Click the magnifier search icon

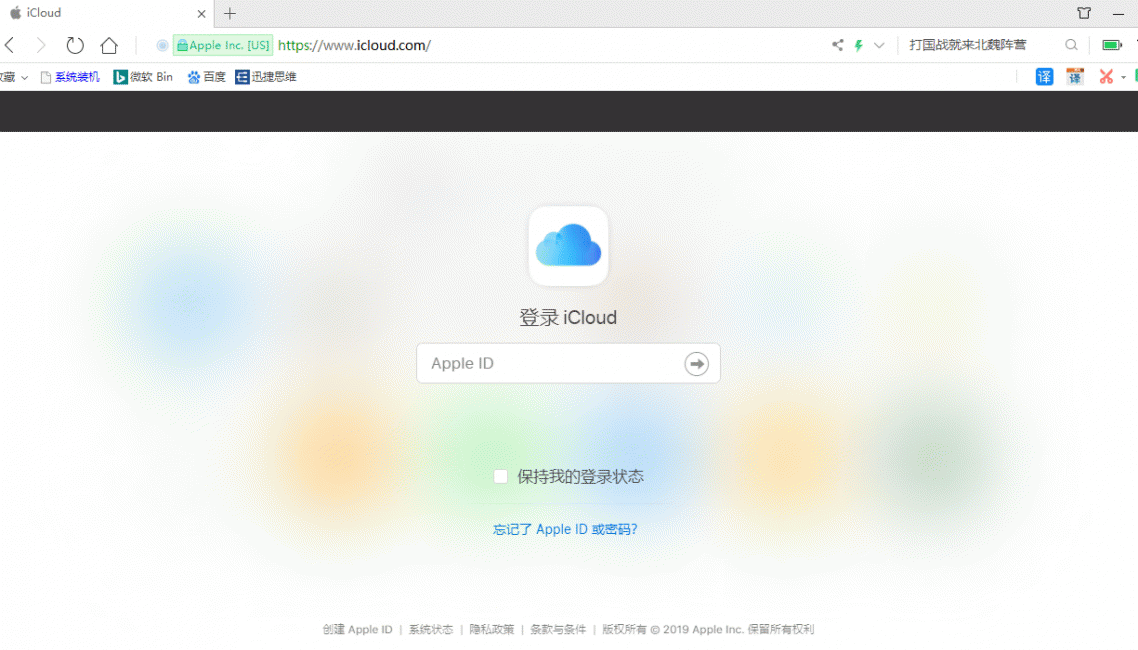1071,45
